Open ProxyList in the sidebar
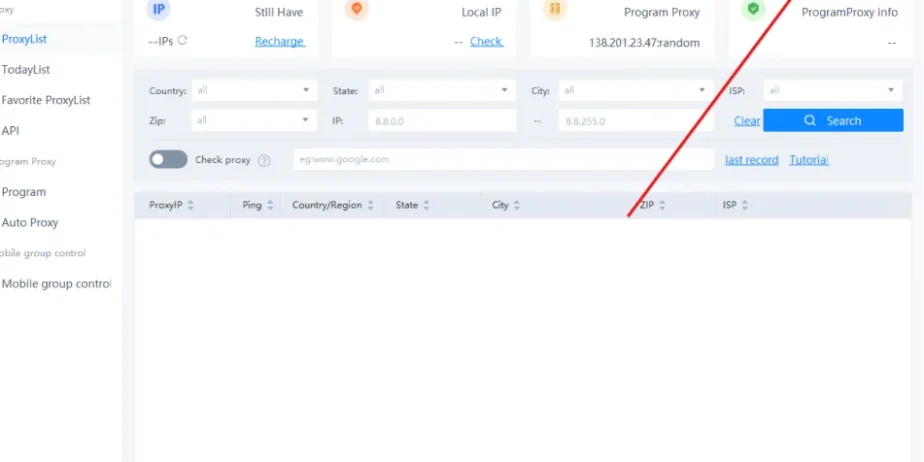This screenshot has height=462, width=924. point(24,39)
